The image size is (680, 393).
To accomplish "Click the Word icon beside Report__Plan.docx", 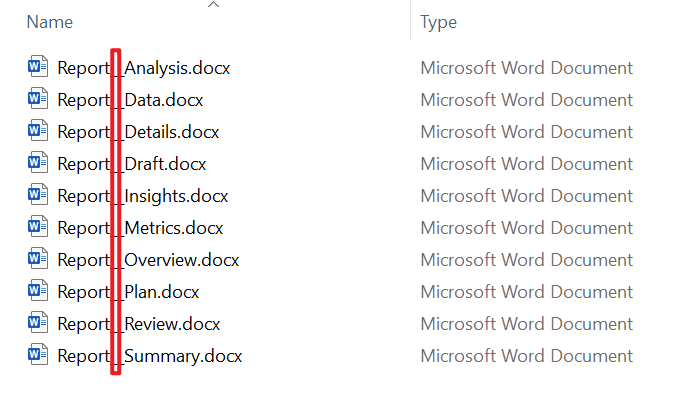I will tap(38, 290).
